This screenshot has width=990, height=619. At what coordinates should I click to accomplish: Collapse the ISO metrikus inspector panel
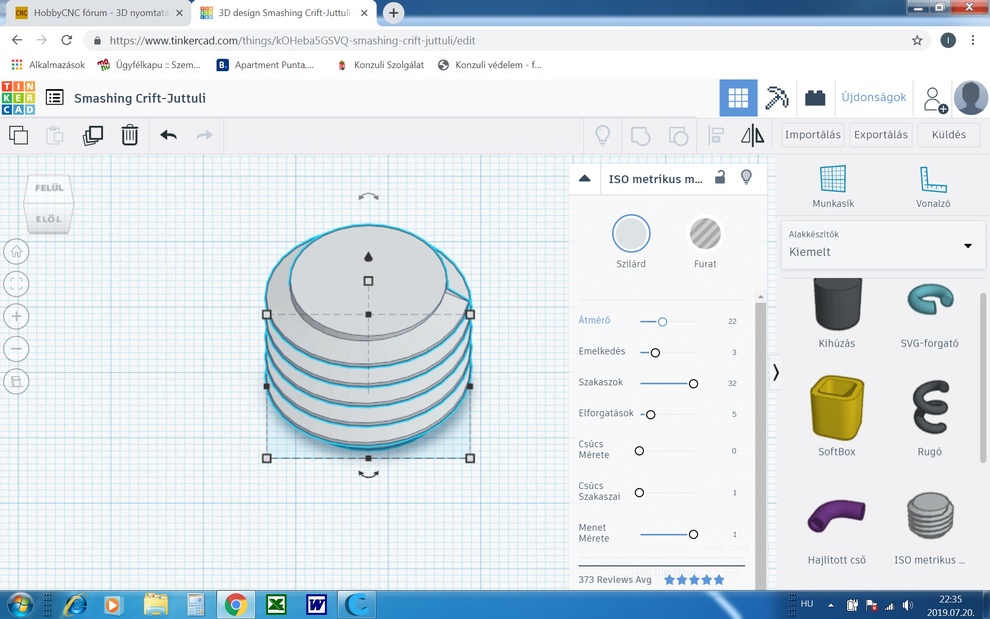point(585,179)
